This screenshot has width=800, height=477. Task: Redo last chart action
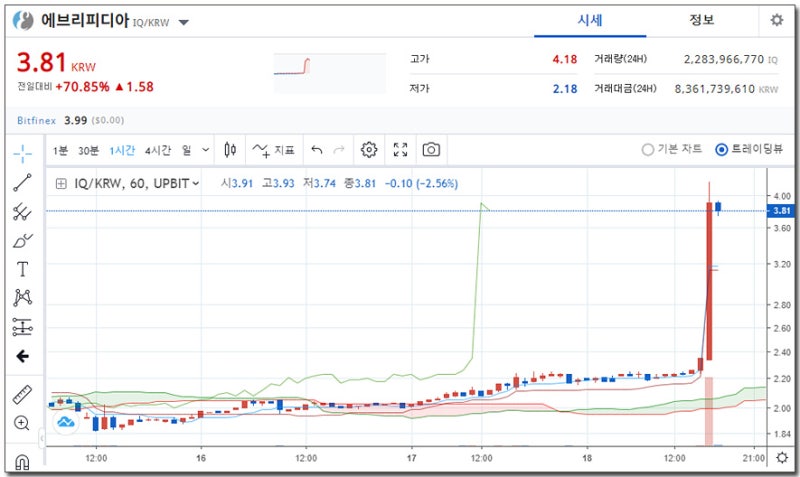339,150
